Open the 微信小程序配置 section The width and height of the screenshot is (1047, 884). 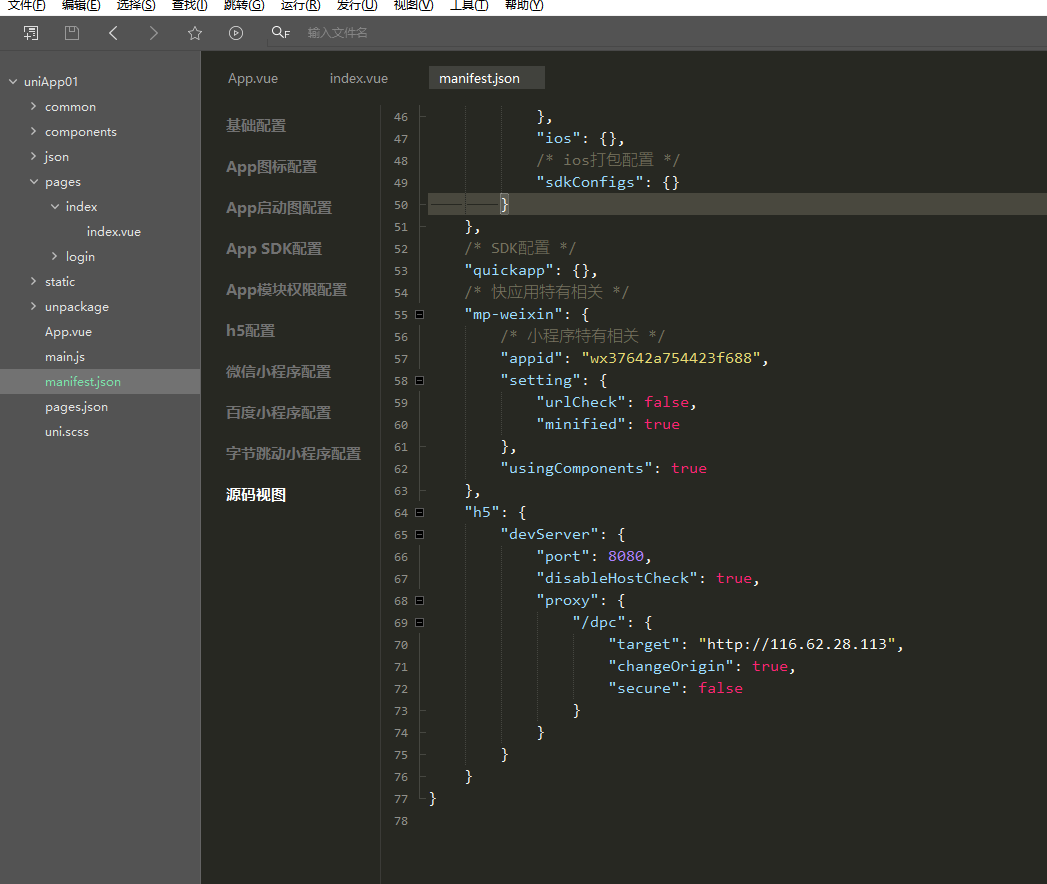(x=278, y=371)
